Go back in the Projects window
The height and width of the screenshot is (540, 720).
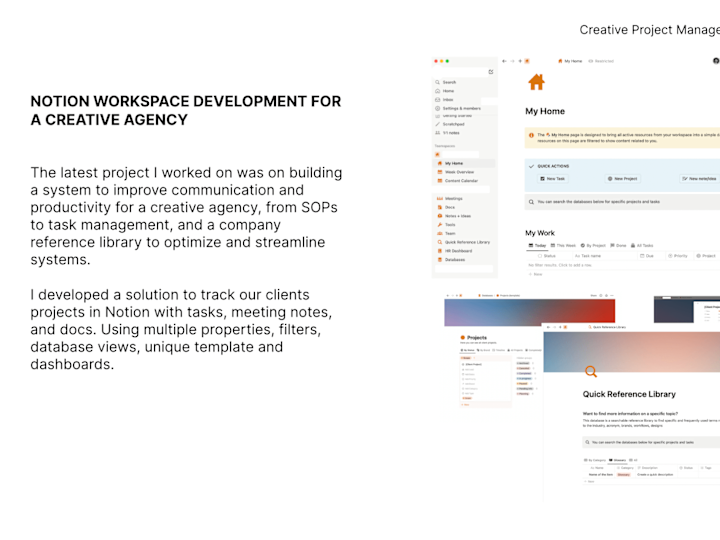click(x=449, y=296)
